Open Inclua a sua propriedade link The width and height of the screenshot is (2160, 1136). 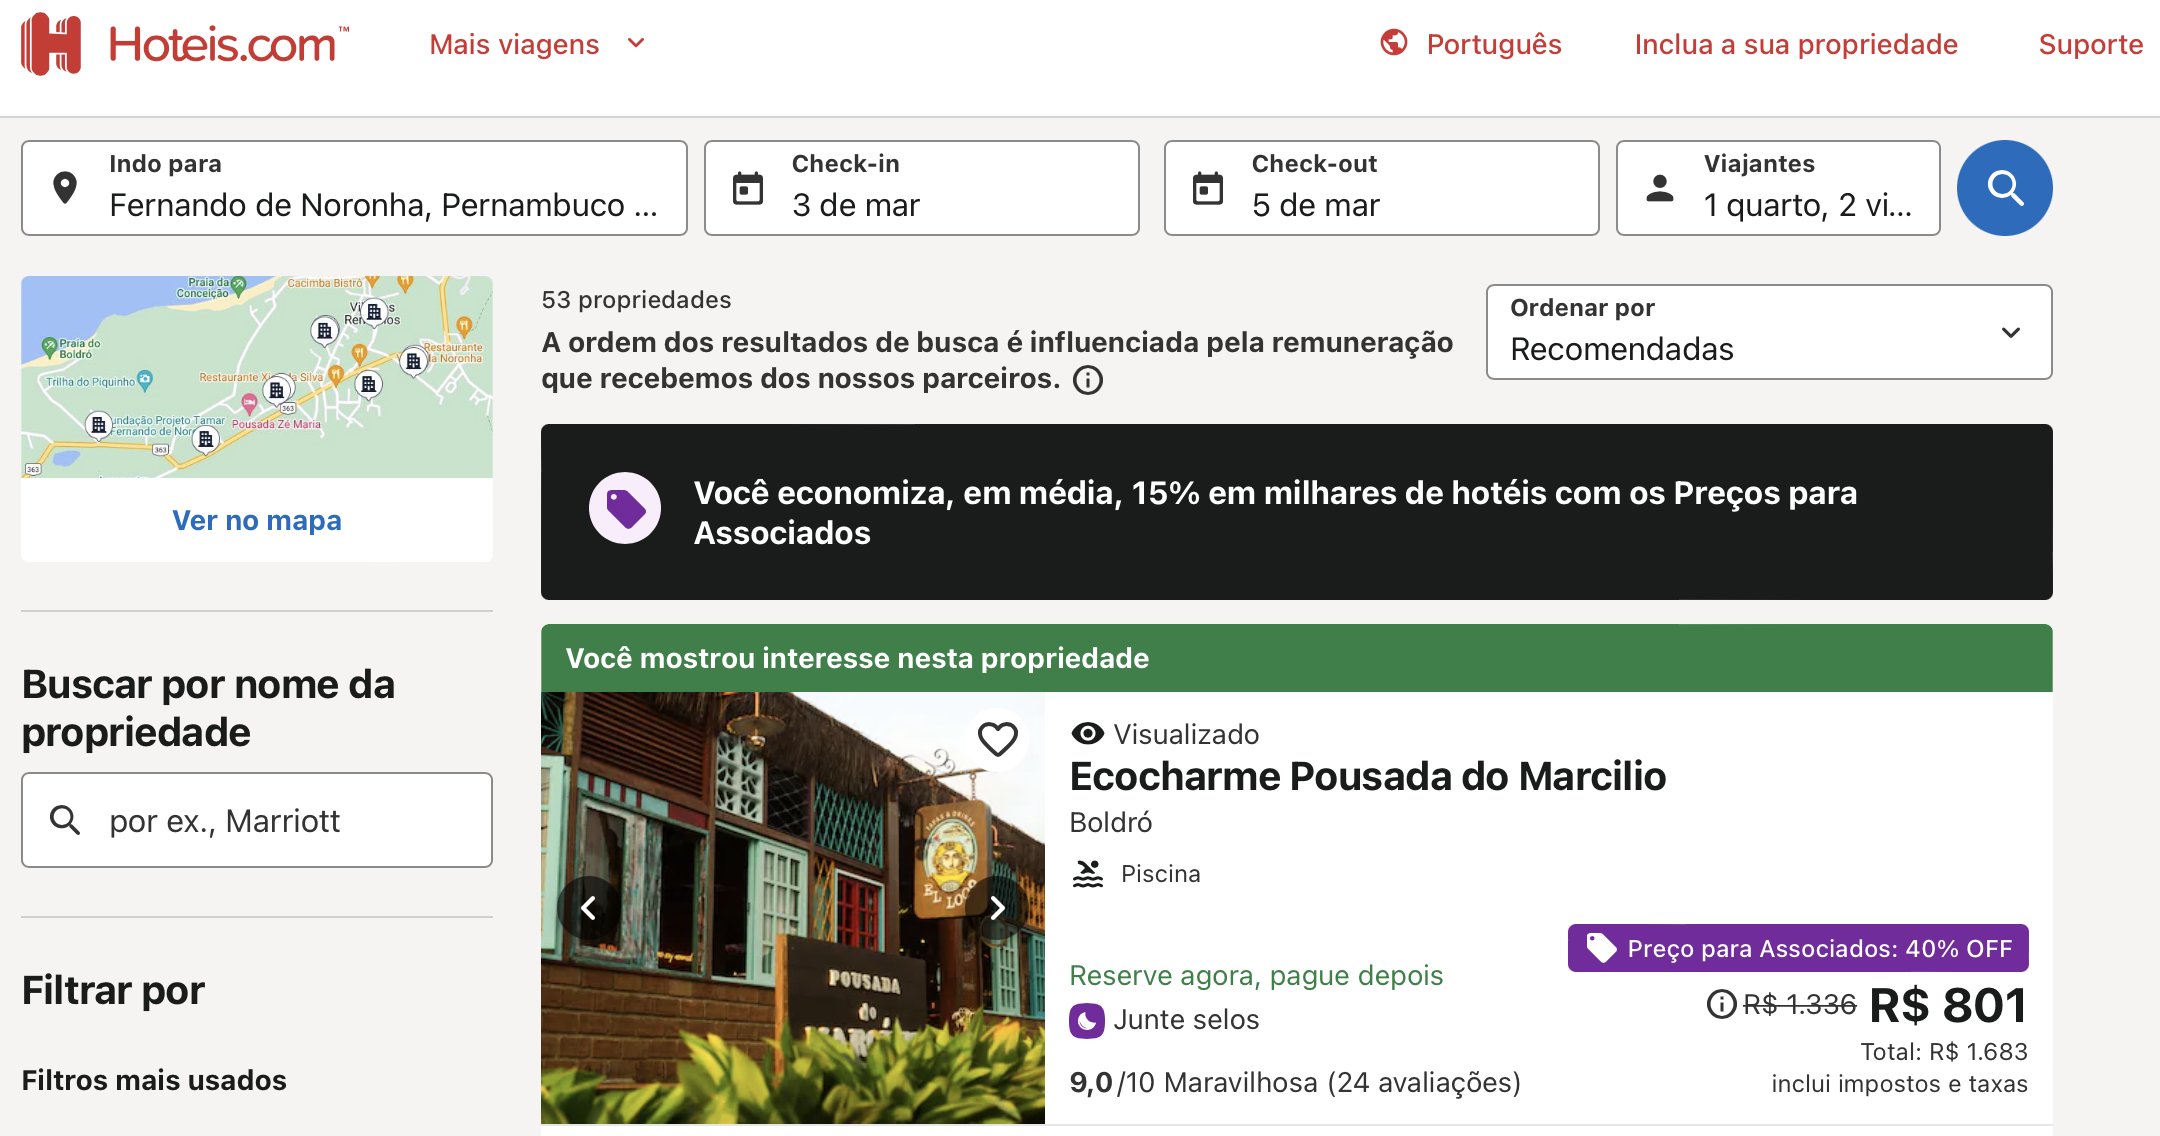click(x=1795, y=44)
